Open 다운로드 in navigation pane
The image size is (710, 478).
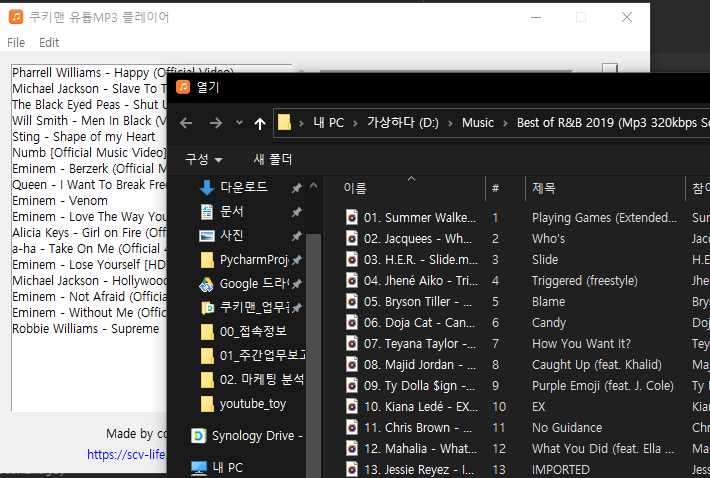click(x=244, y=187)
